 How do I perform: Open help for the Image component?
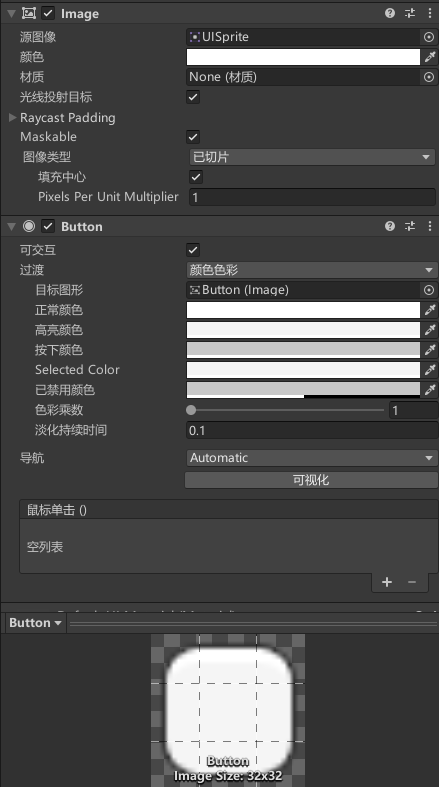(390, 13)
